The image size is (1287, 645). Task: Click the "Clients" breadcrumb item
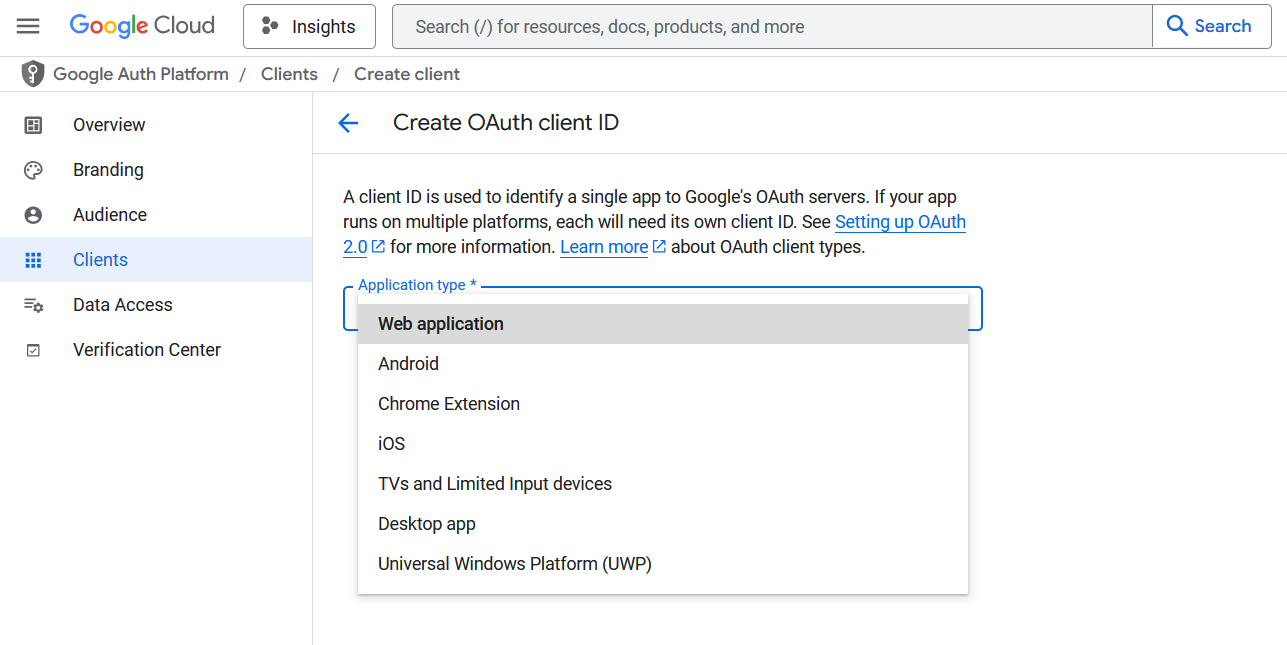289,73
